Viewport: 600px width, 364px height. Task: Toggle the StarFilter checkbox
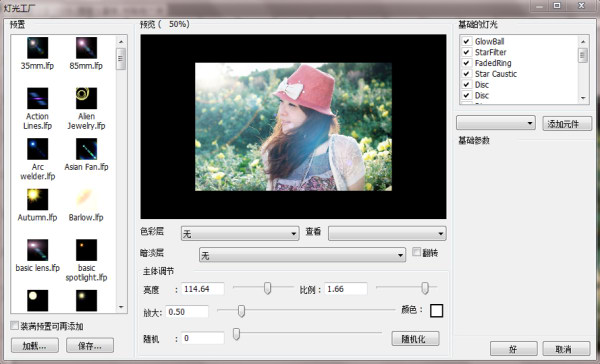pyautogui.click(x=466, y=52)
